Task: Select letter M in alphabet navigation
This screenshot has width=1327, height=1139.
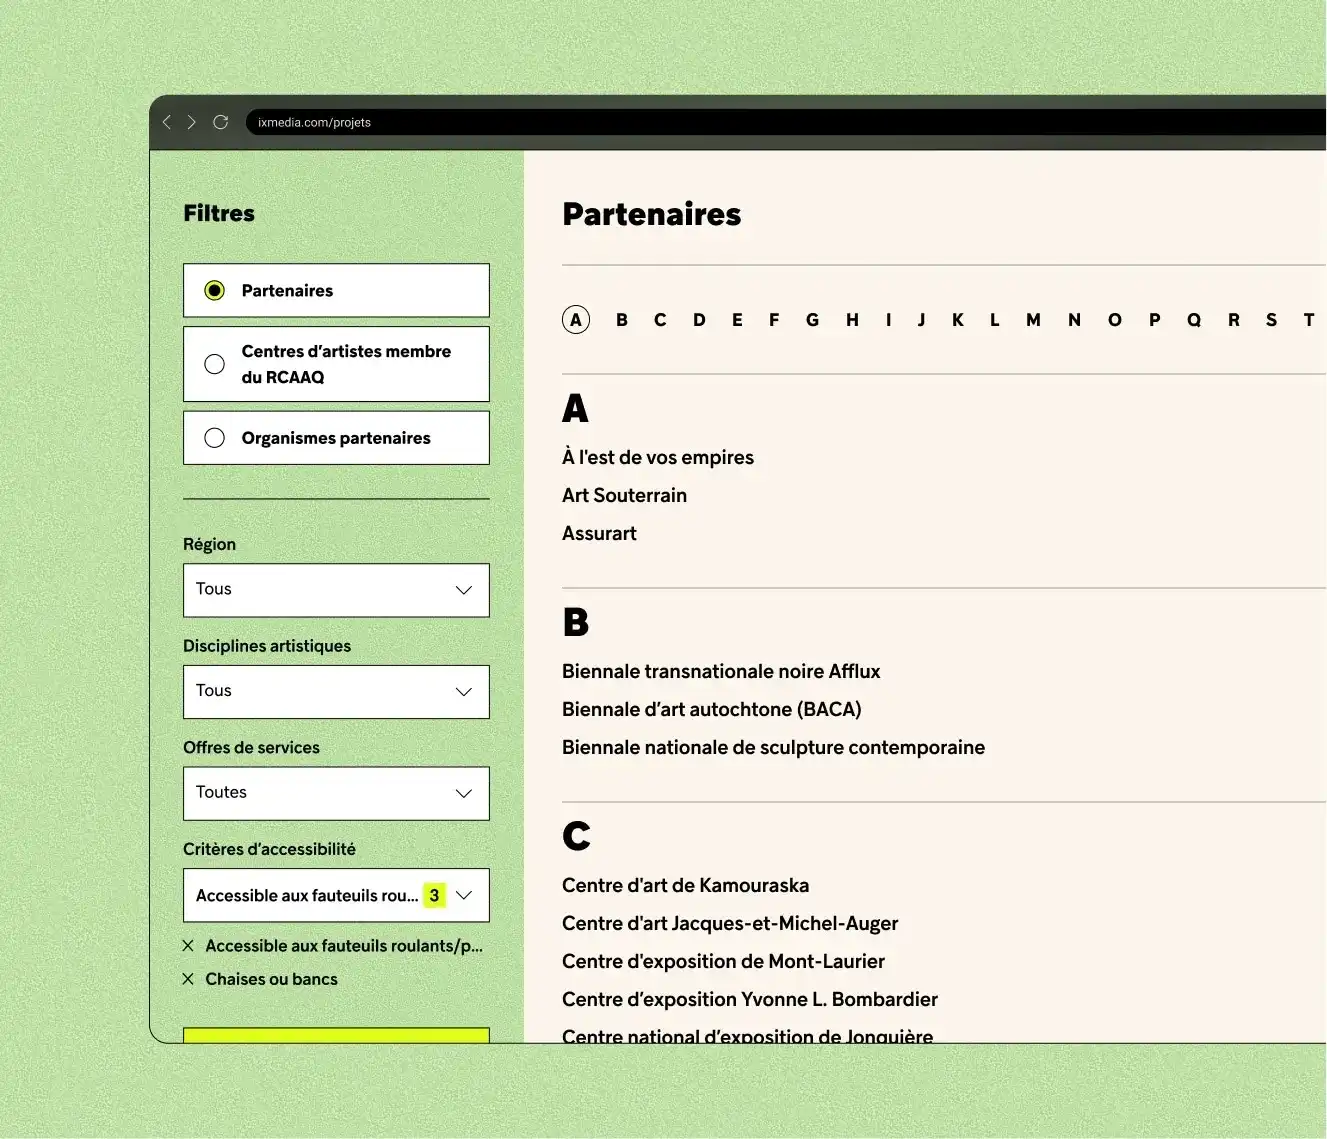Action: point(1033,320)
